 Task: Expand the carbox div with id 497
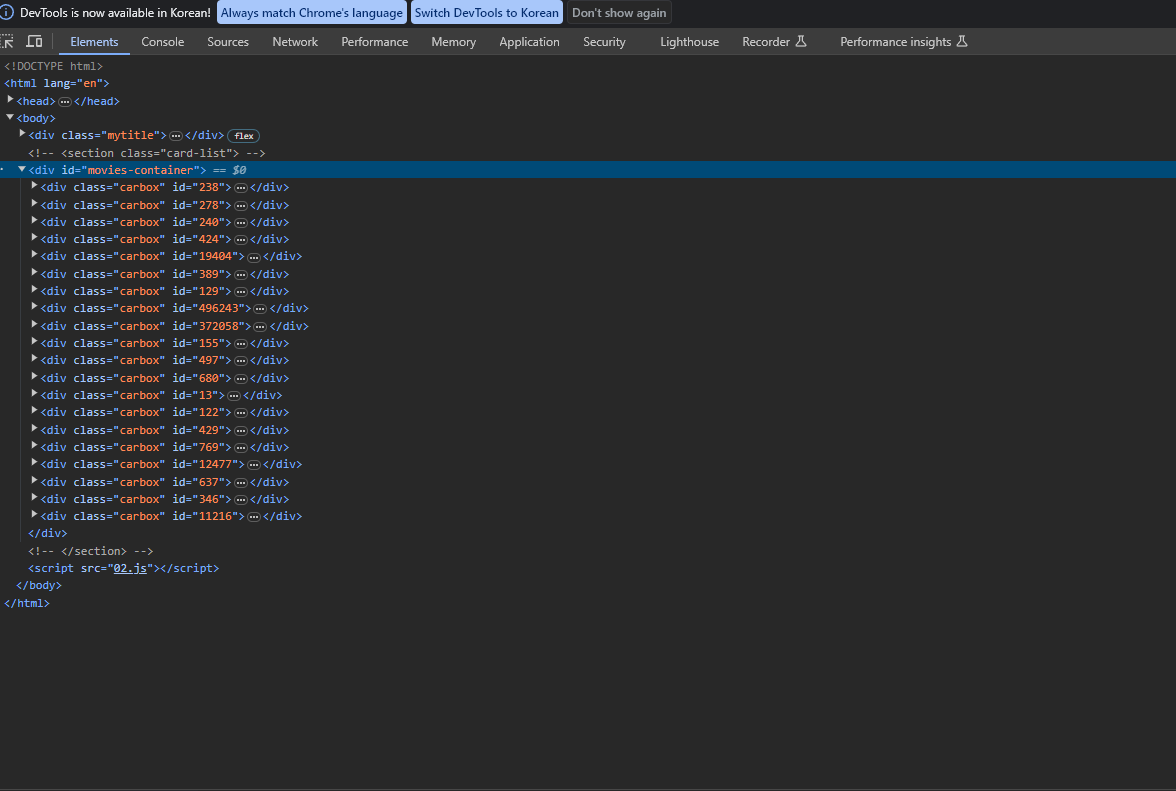point(34,359)
